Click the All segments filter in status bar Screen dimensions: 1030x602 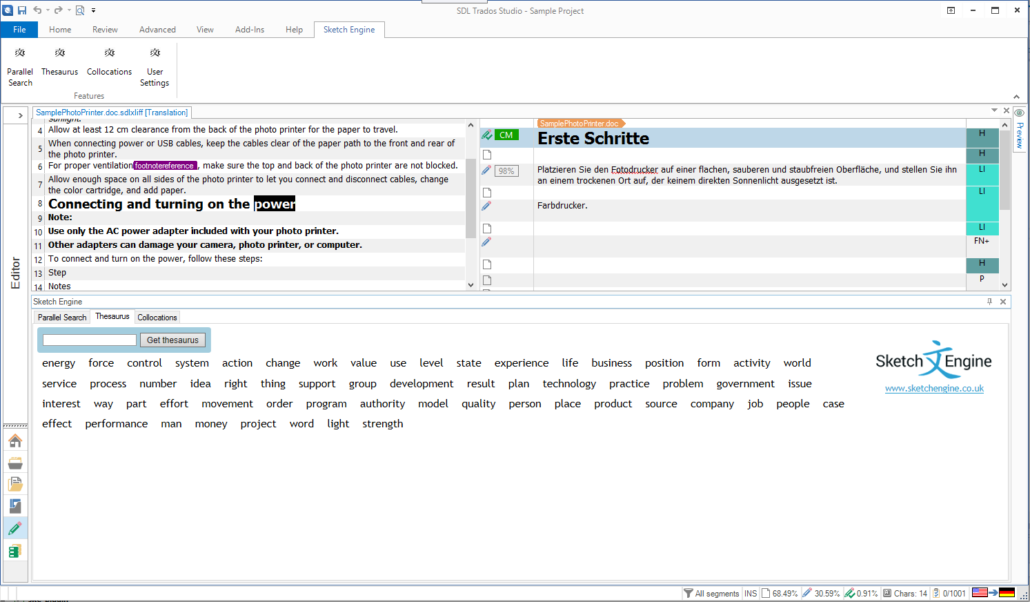[711, 594]
